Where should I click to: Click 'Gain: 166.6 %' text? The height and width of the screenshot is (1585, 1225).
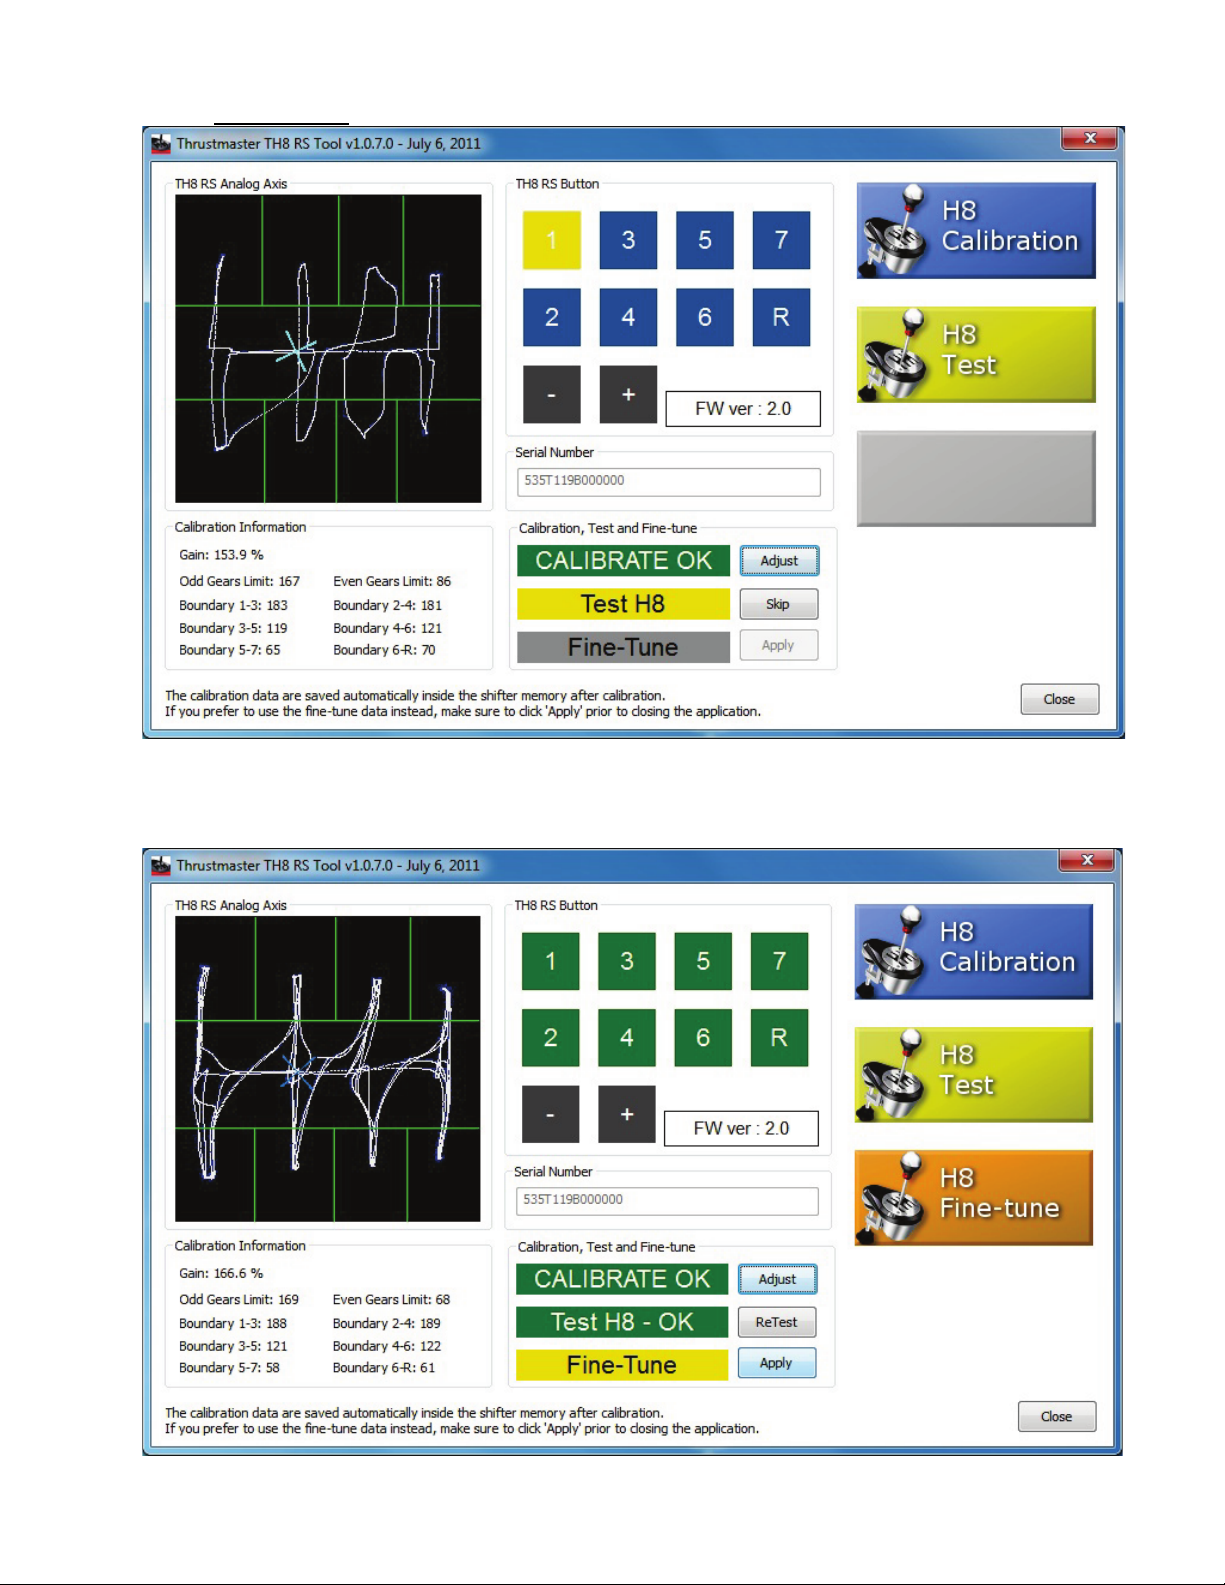pyautogui.click(x=221, y=1273)
